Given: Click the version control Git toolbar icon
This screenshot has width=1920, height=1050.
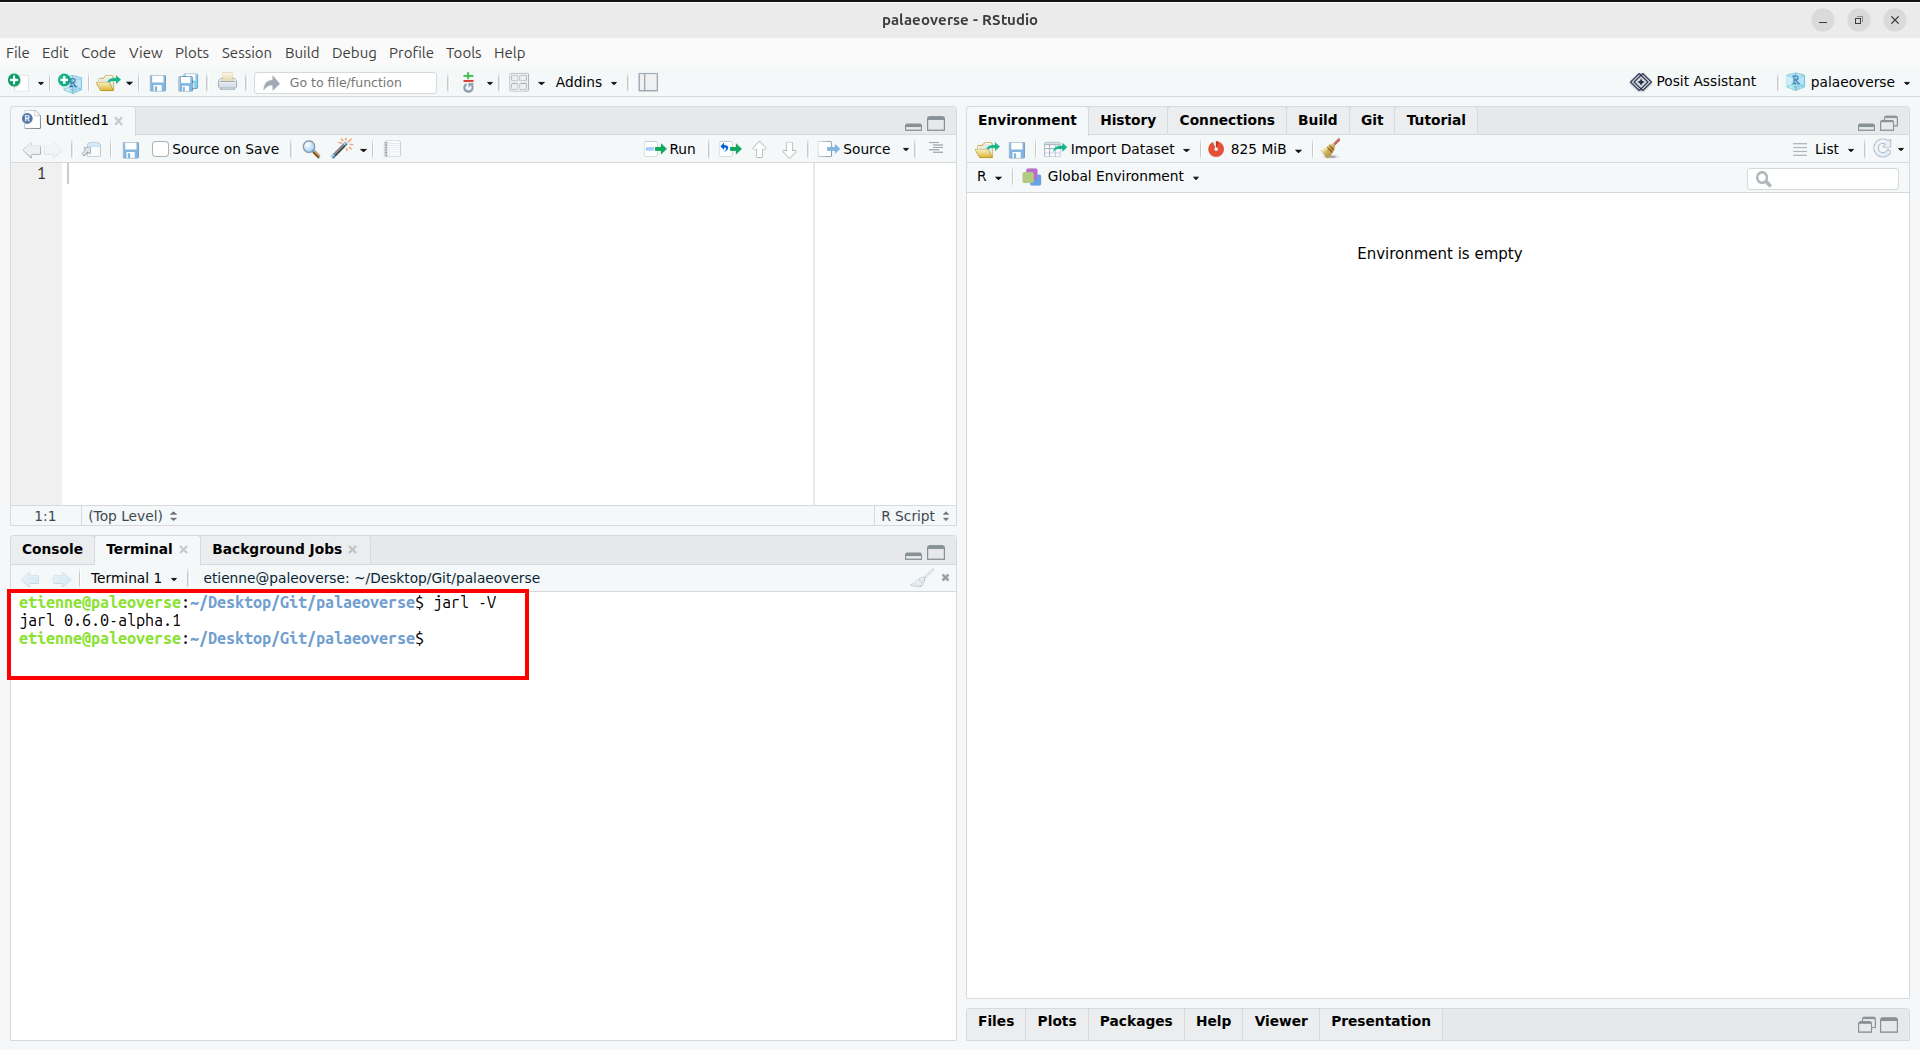Looking at the screenshot, I should pos(469,82).
